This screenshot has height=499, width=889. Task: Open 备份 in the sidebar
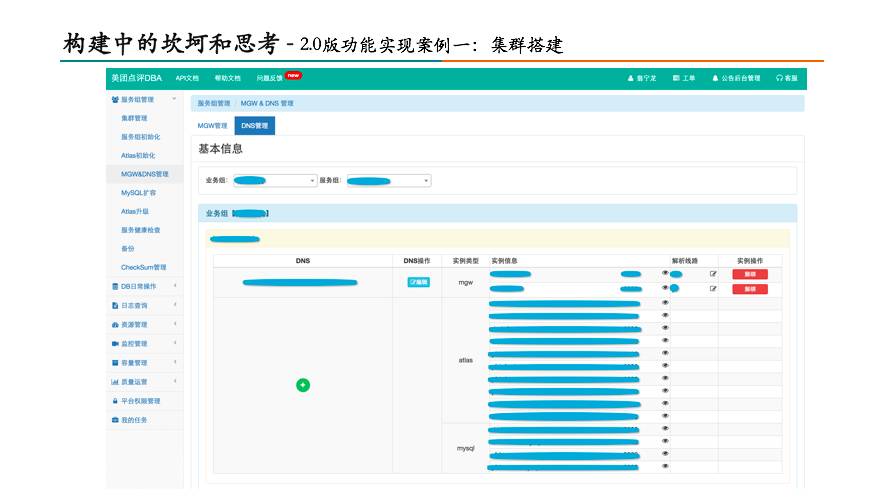(x=128, y=249)
